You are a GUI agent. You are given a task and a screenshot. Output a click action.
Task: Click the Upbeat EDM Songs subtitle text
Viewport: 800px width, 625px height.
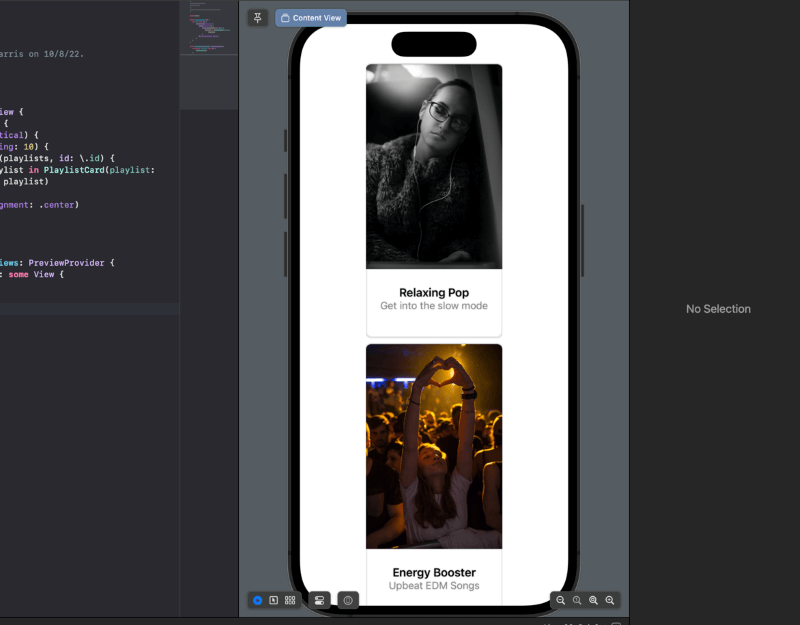pyautogui.click(x=434, y=586)
